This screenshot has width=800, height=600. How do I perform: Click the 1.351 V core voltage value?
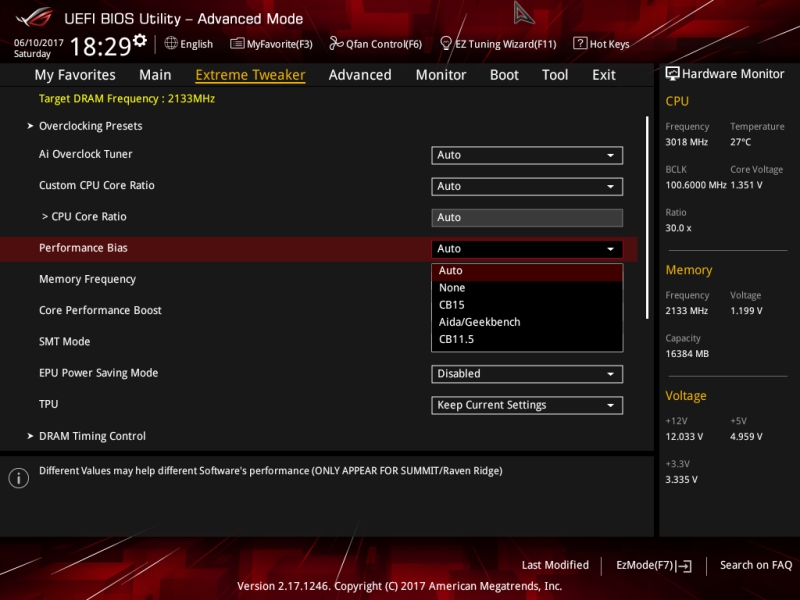(746, 185)
